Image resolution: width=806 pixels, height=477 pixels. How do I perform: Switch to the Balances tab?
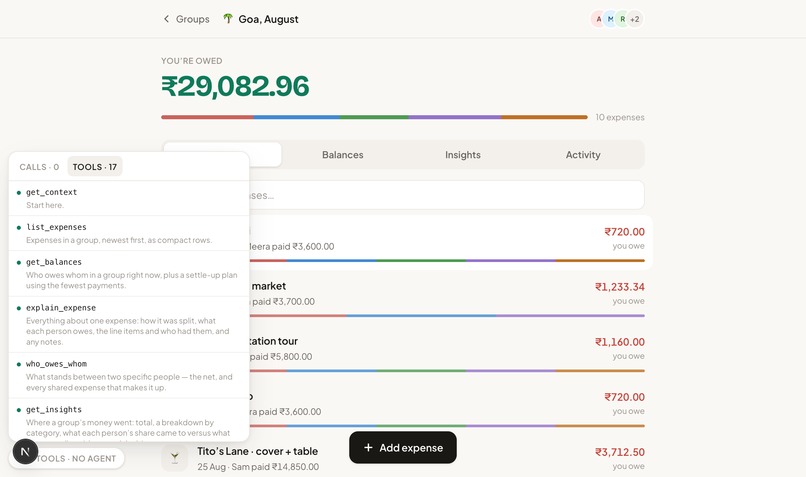(x=342, y=155)
